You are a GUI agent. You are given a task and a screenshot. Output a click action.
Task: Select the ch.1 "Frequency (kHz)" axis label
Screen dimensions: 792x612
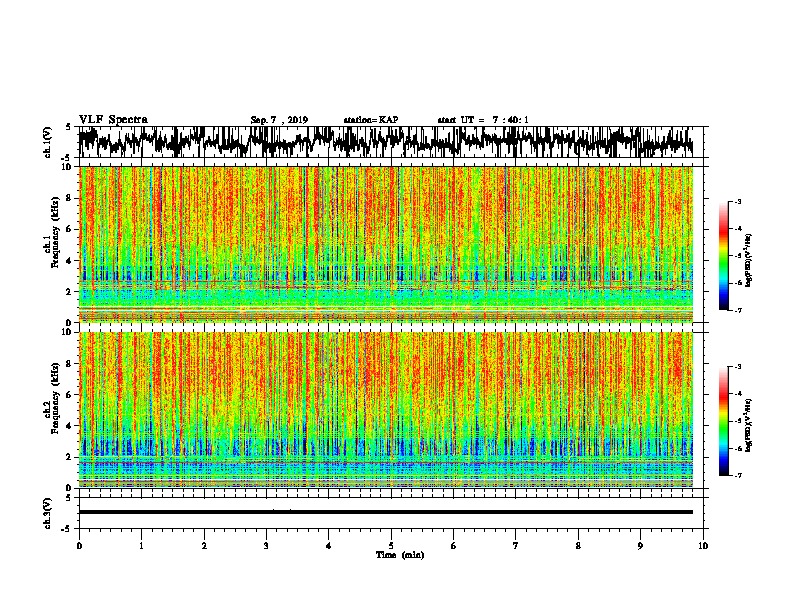(x=55, y=232)
